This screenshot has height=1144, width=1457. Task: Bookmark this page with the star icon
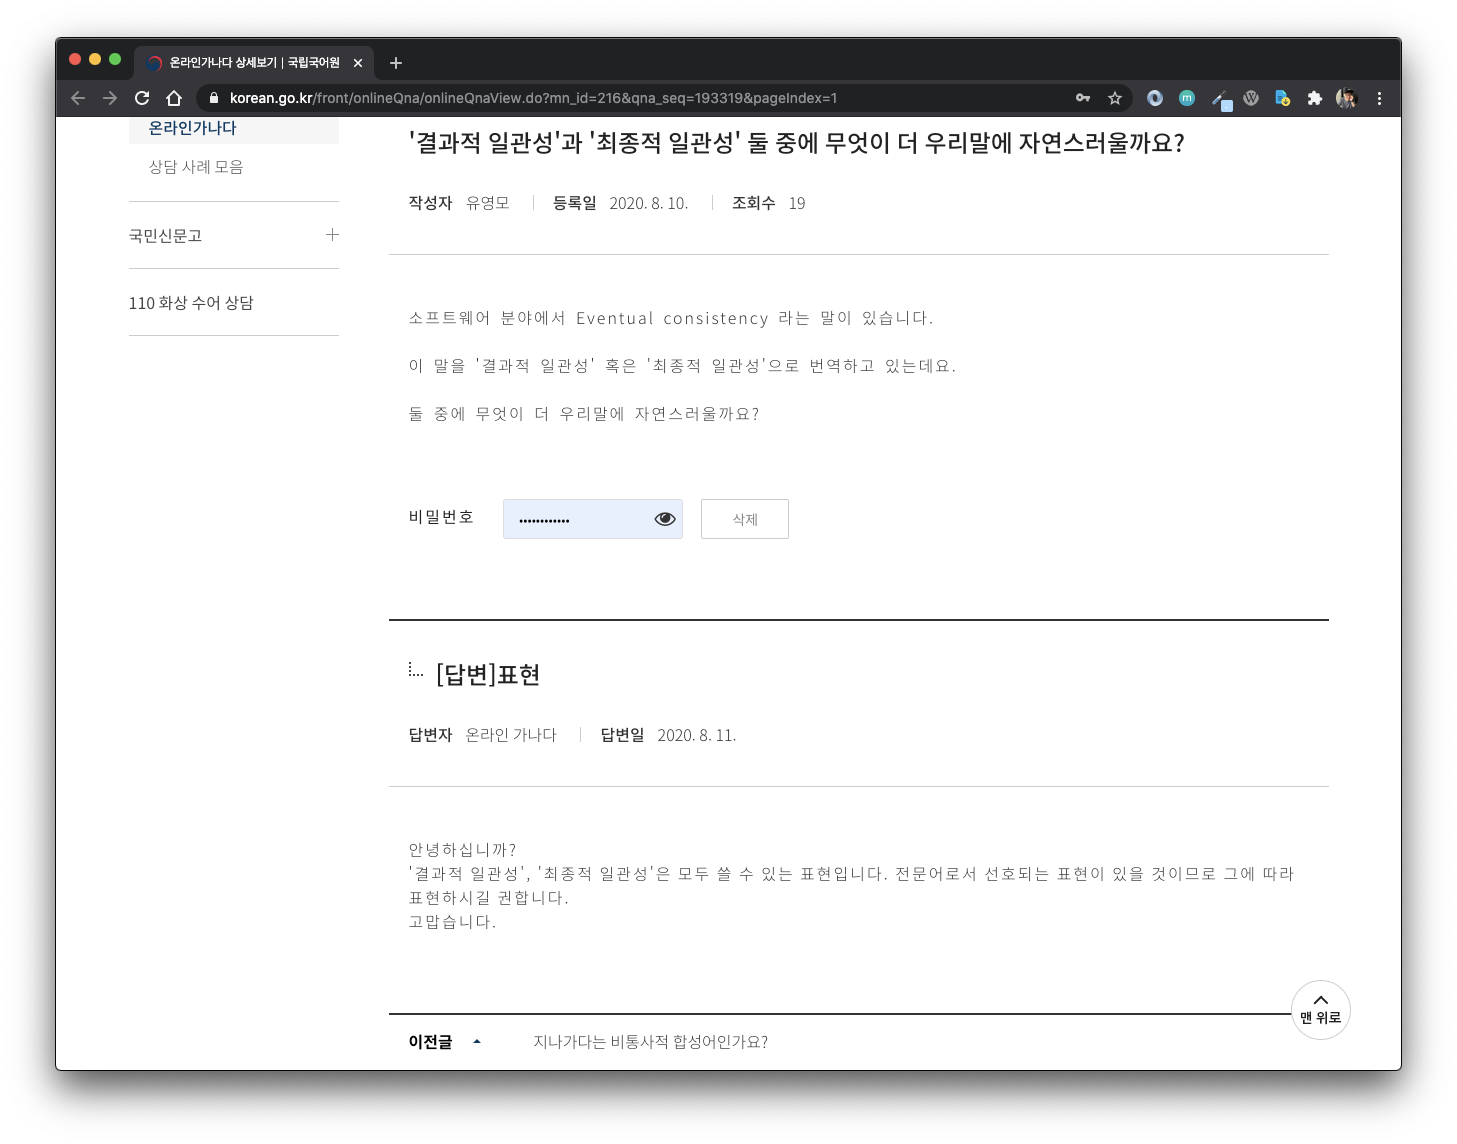pos(1115,98)
